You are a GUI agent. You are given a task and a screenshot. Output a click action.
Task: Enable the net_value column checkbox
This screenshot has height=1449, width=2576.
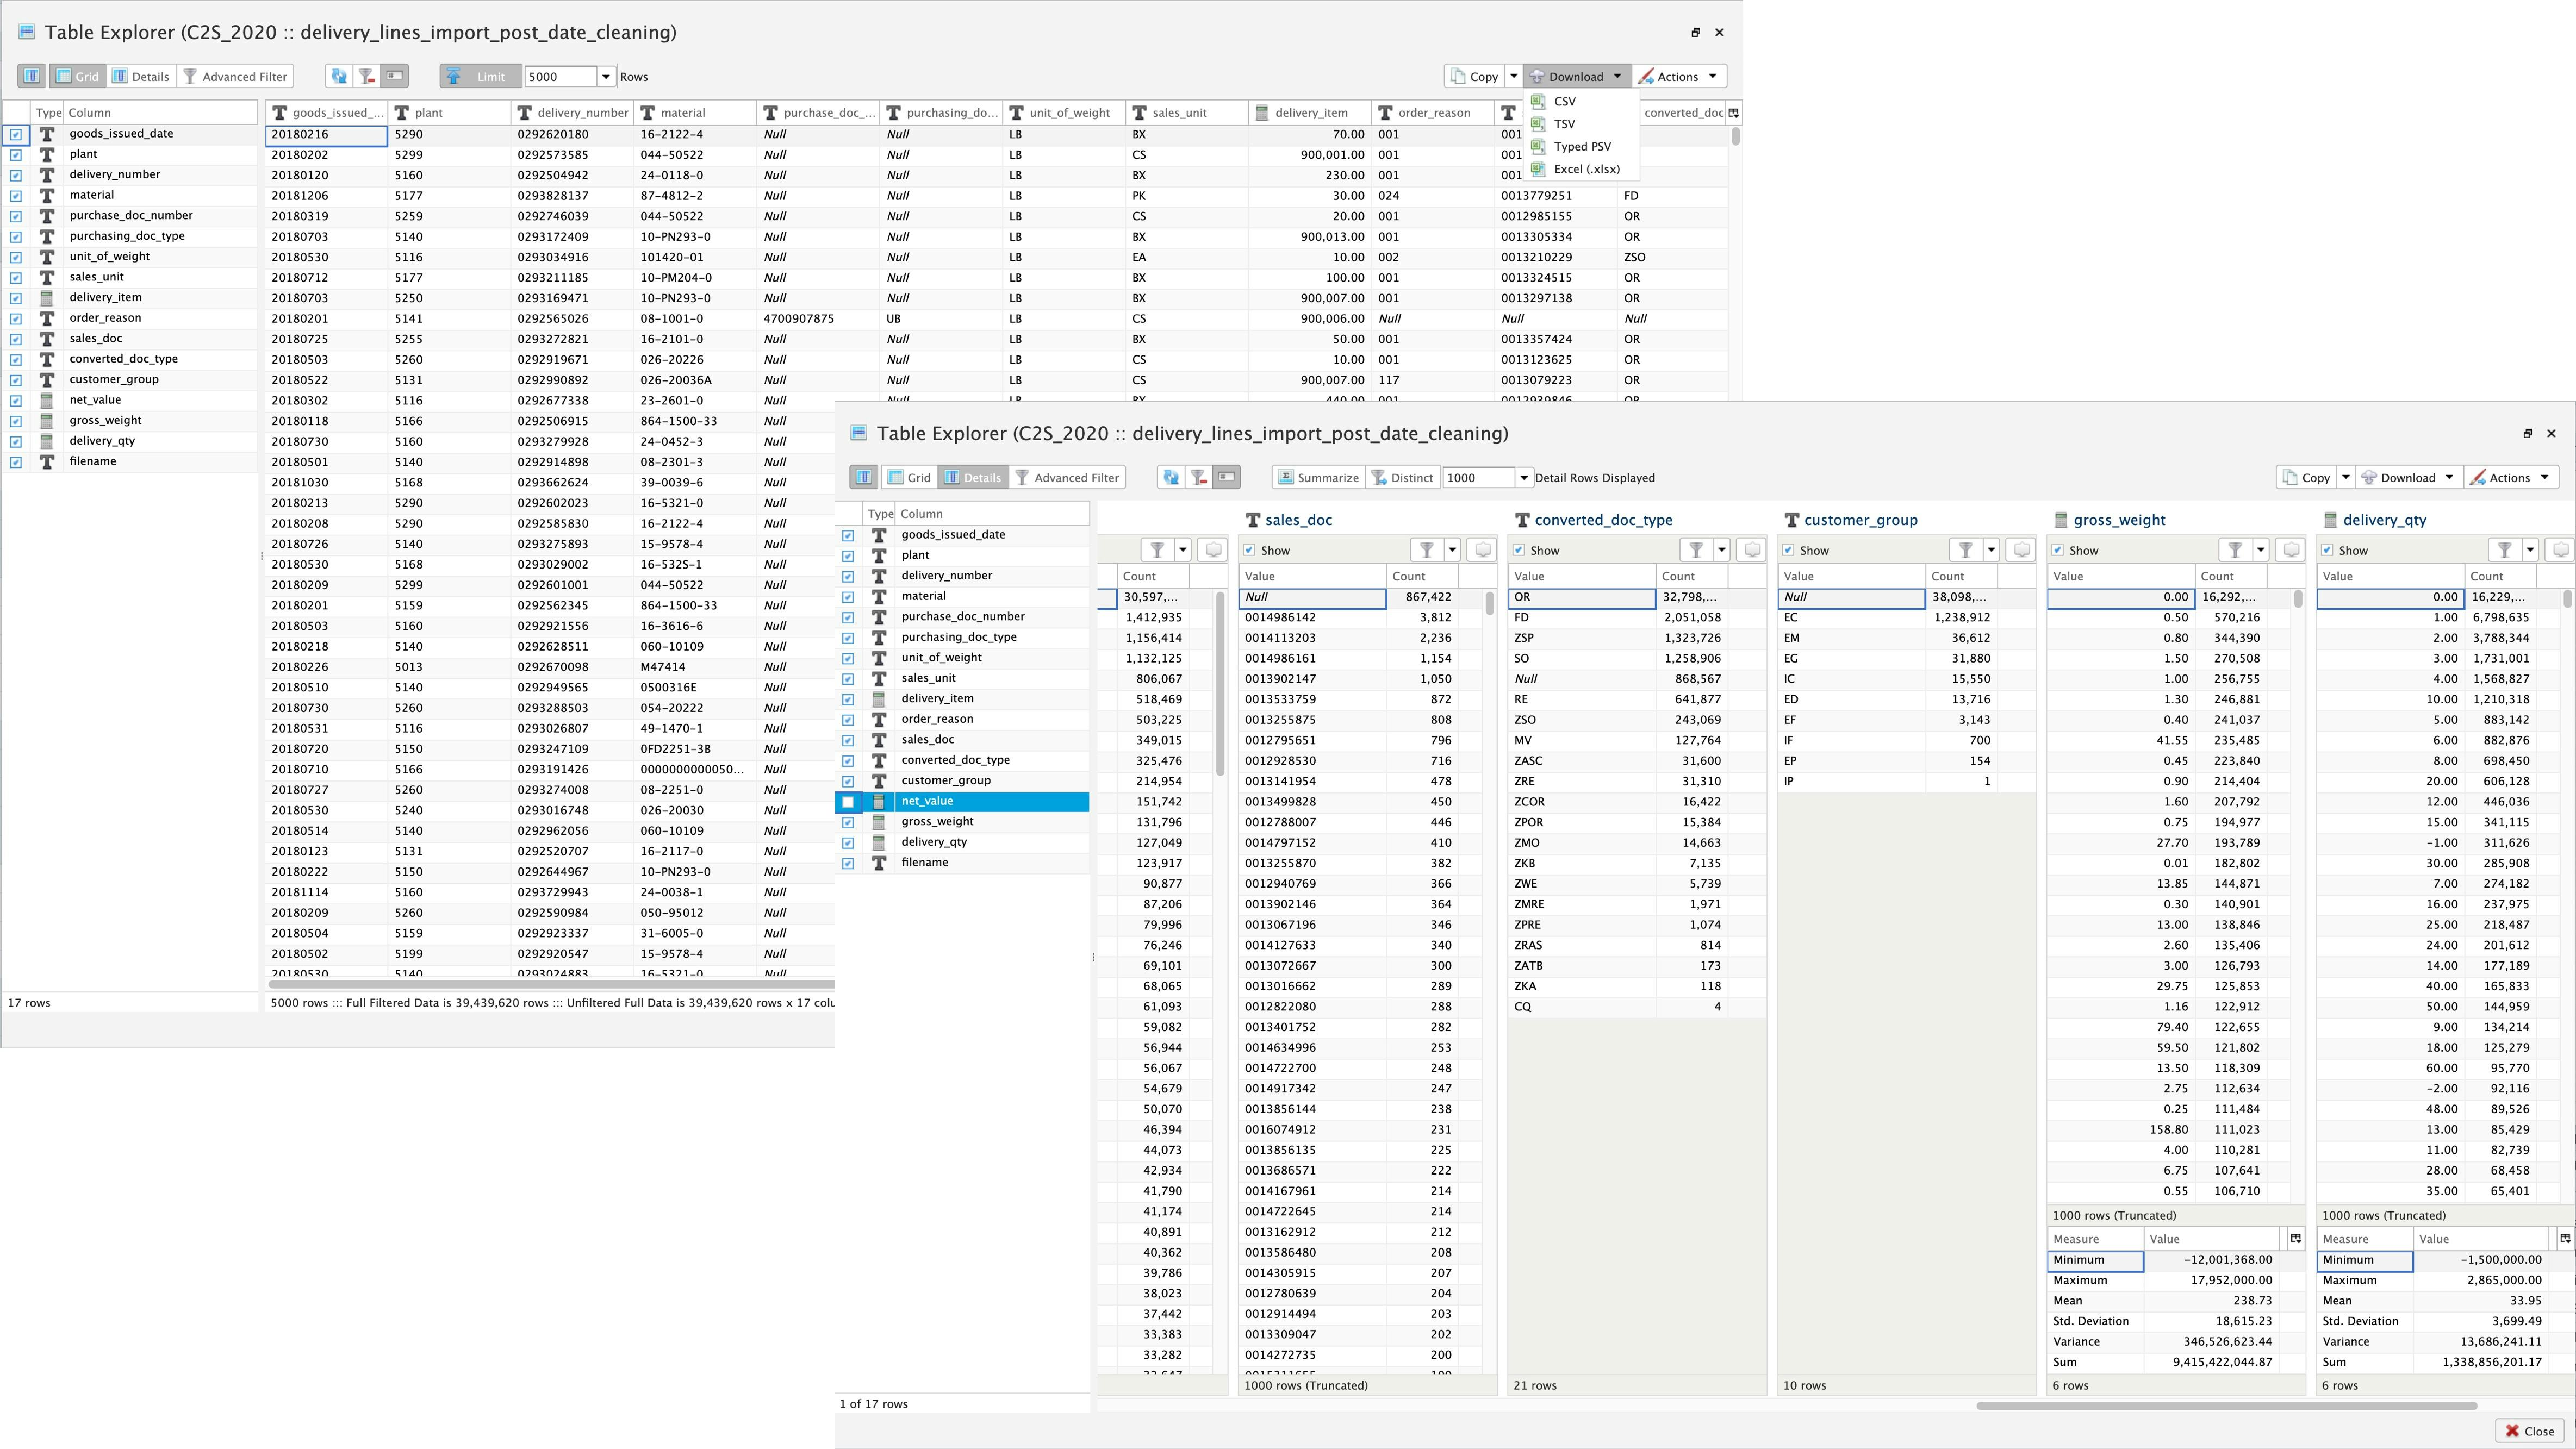pos(848,801)
